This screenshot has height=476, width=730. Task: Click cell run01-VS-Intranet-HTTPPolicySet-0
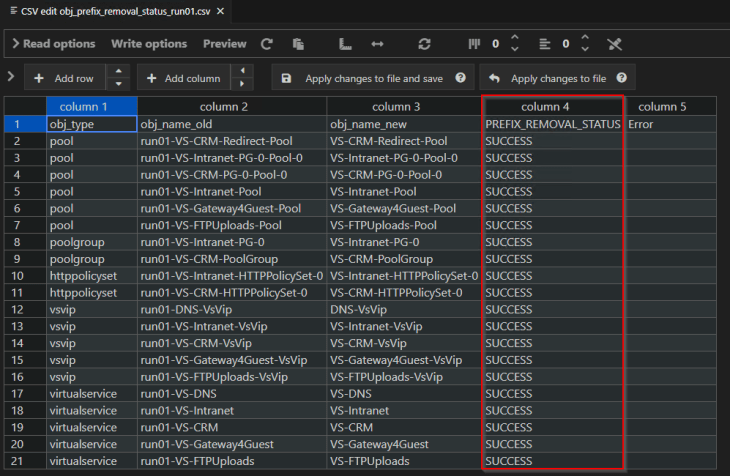click(x=232, y=275)
